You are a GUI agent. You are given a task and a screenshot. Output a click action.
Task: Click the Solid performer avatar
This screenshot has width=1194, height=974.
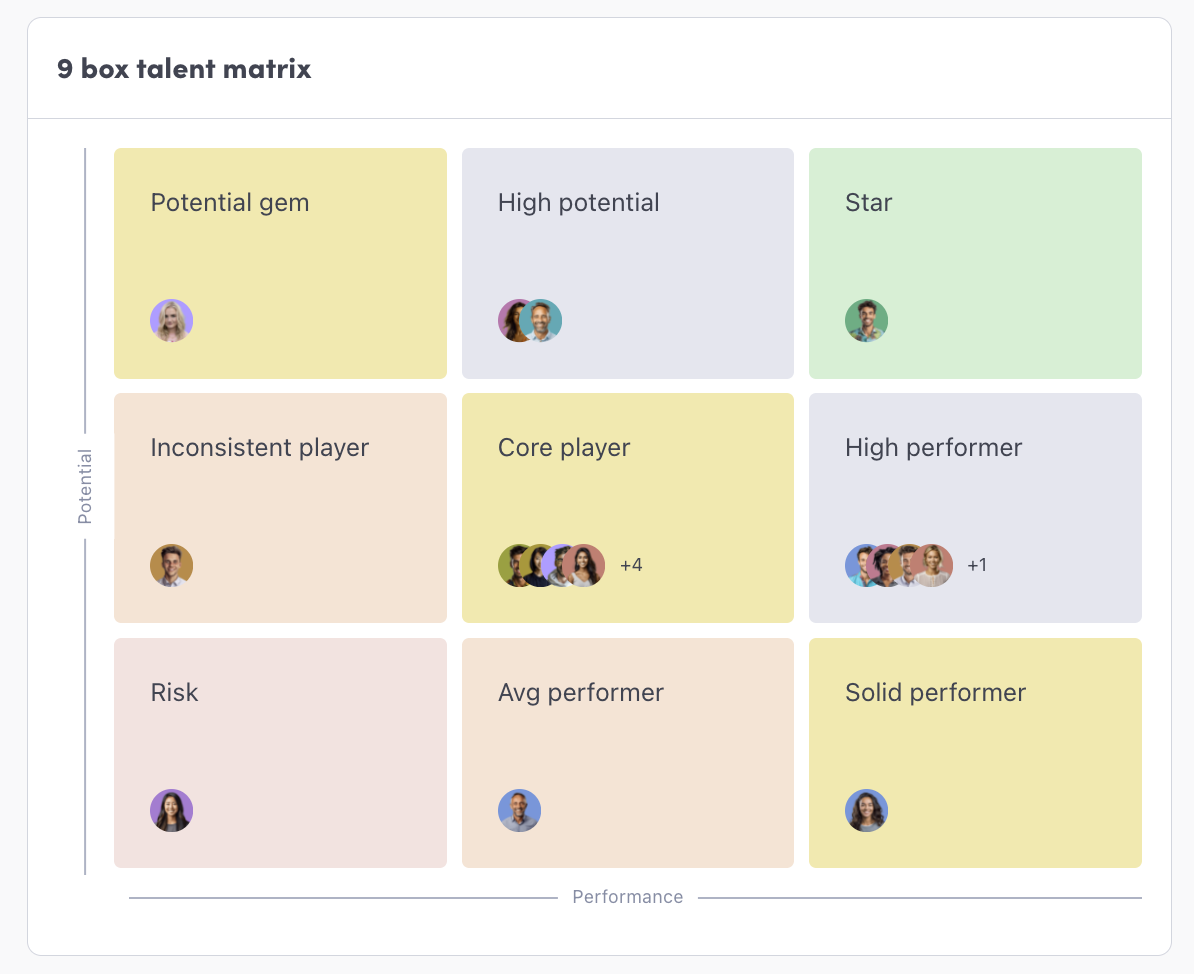click(x=866, y=810)
